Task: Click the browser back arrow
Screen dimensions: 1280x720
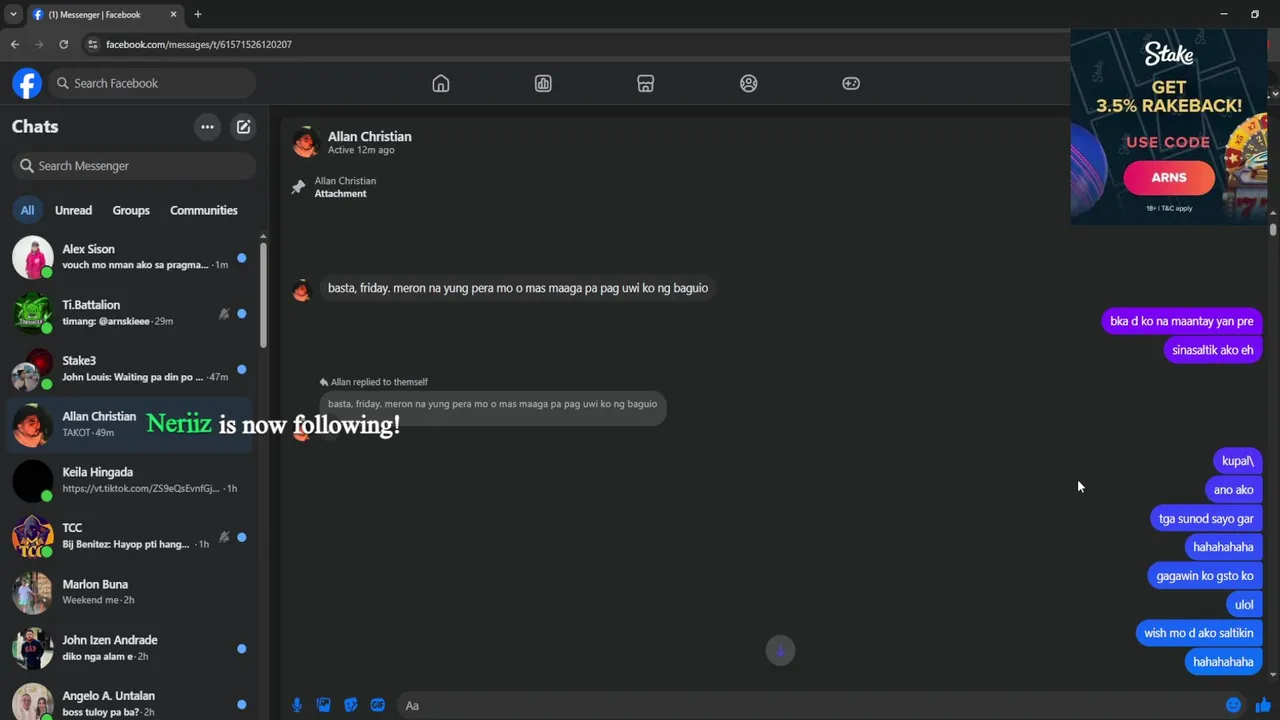Action: pyautogui.click(x=15, y=44)
